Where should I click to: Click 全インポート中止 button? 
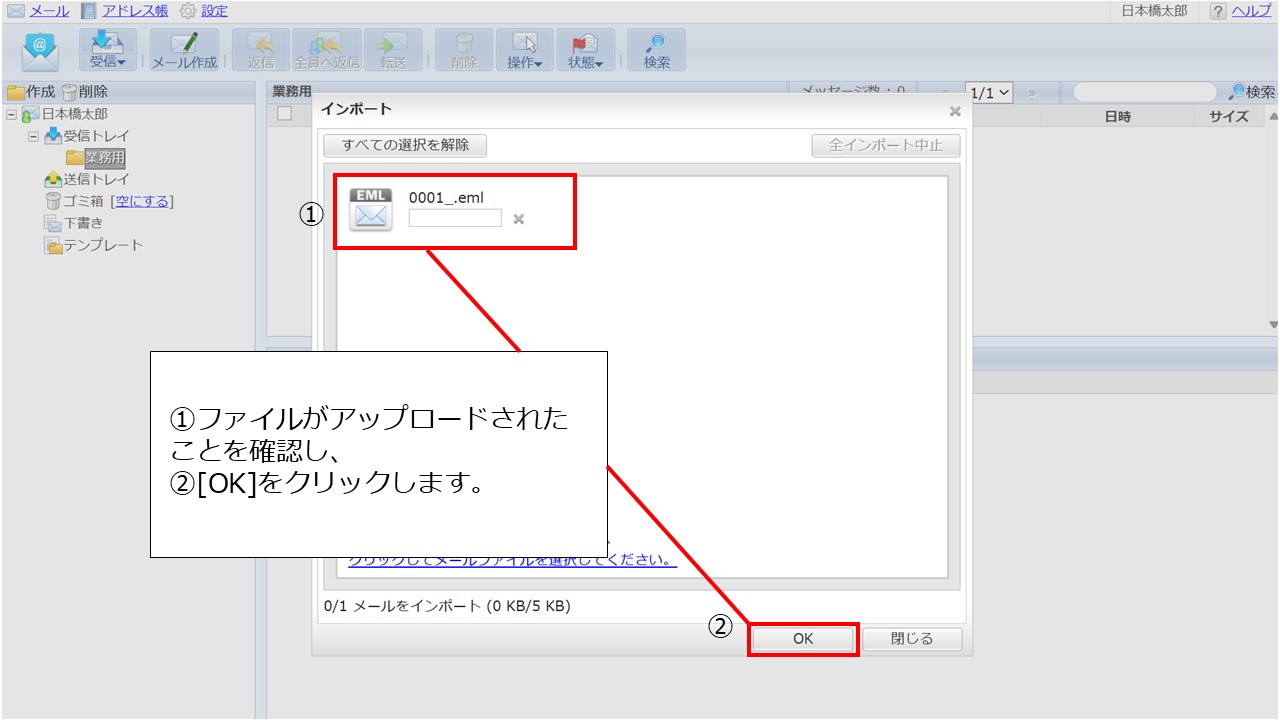[x=886, y=145]
